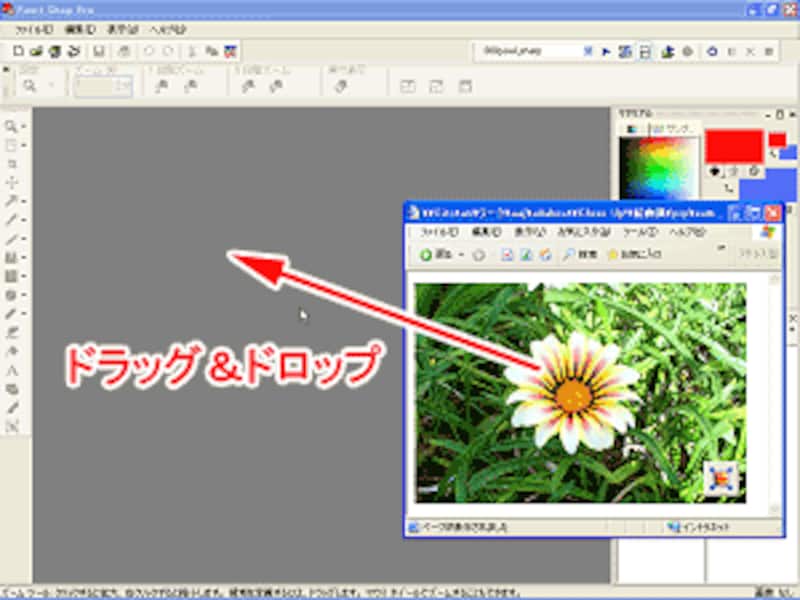Open the File menu in Paint Shop Pro
800x600 pixels.
tap(33, 30)
